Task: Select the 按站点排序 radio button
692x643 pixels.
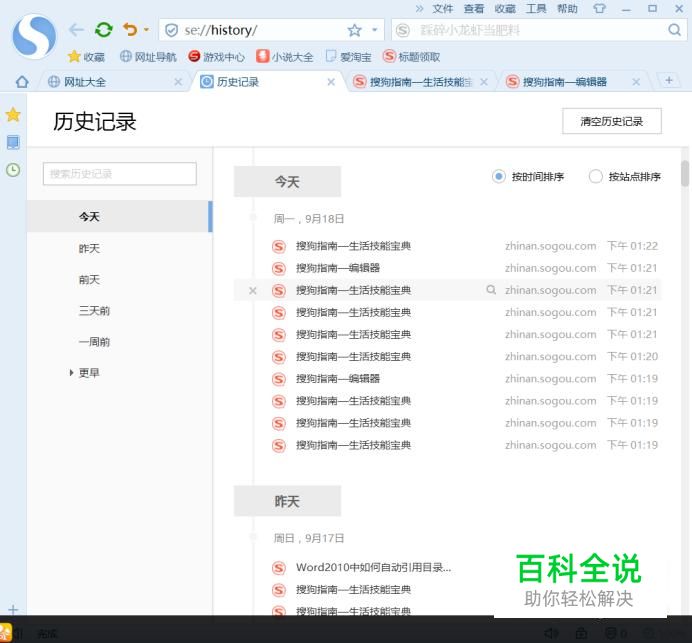Action: pos(595,177)
